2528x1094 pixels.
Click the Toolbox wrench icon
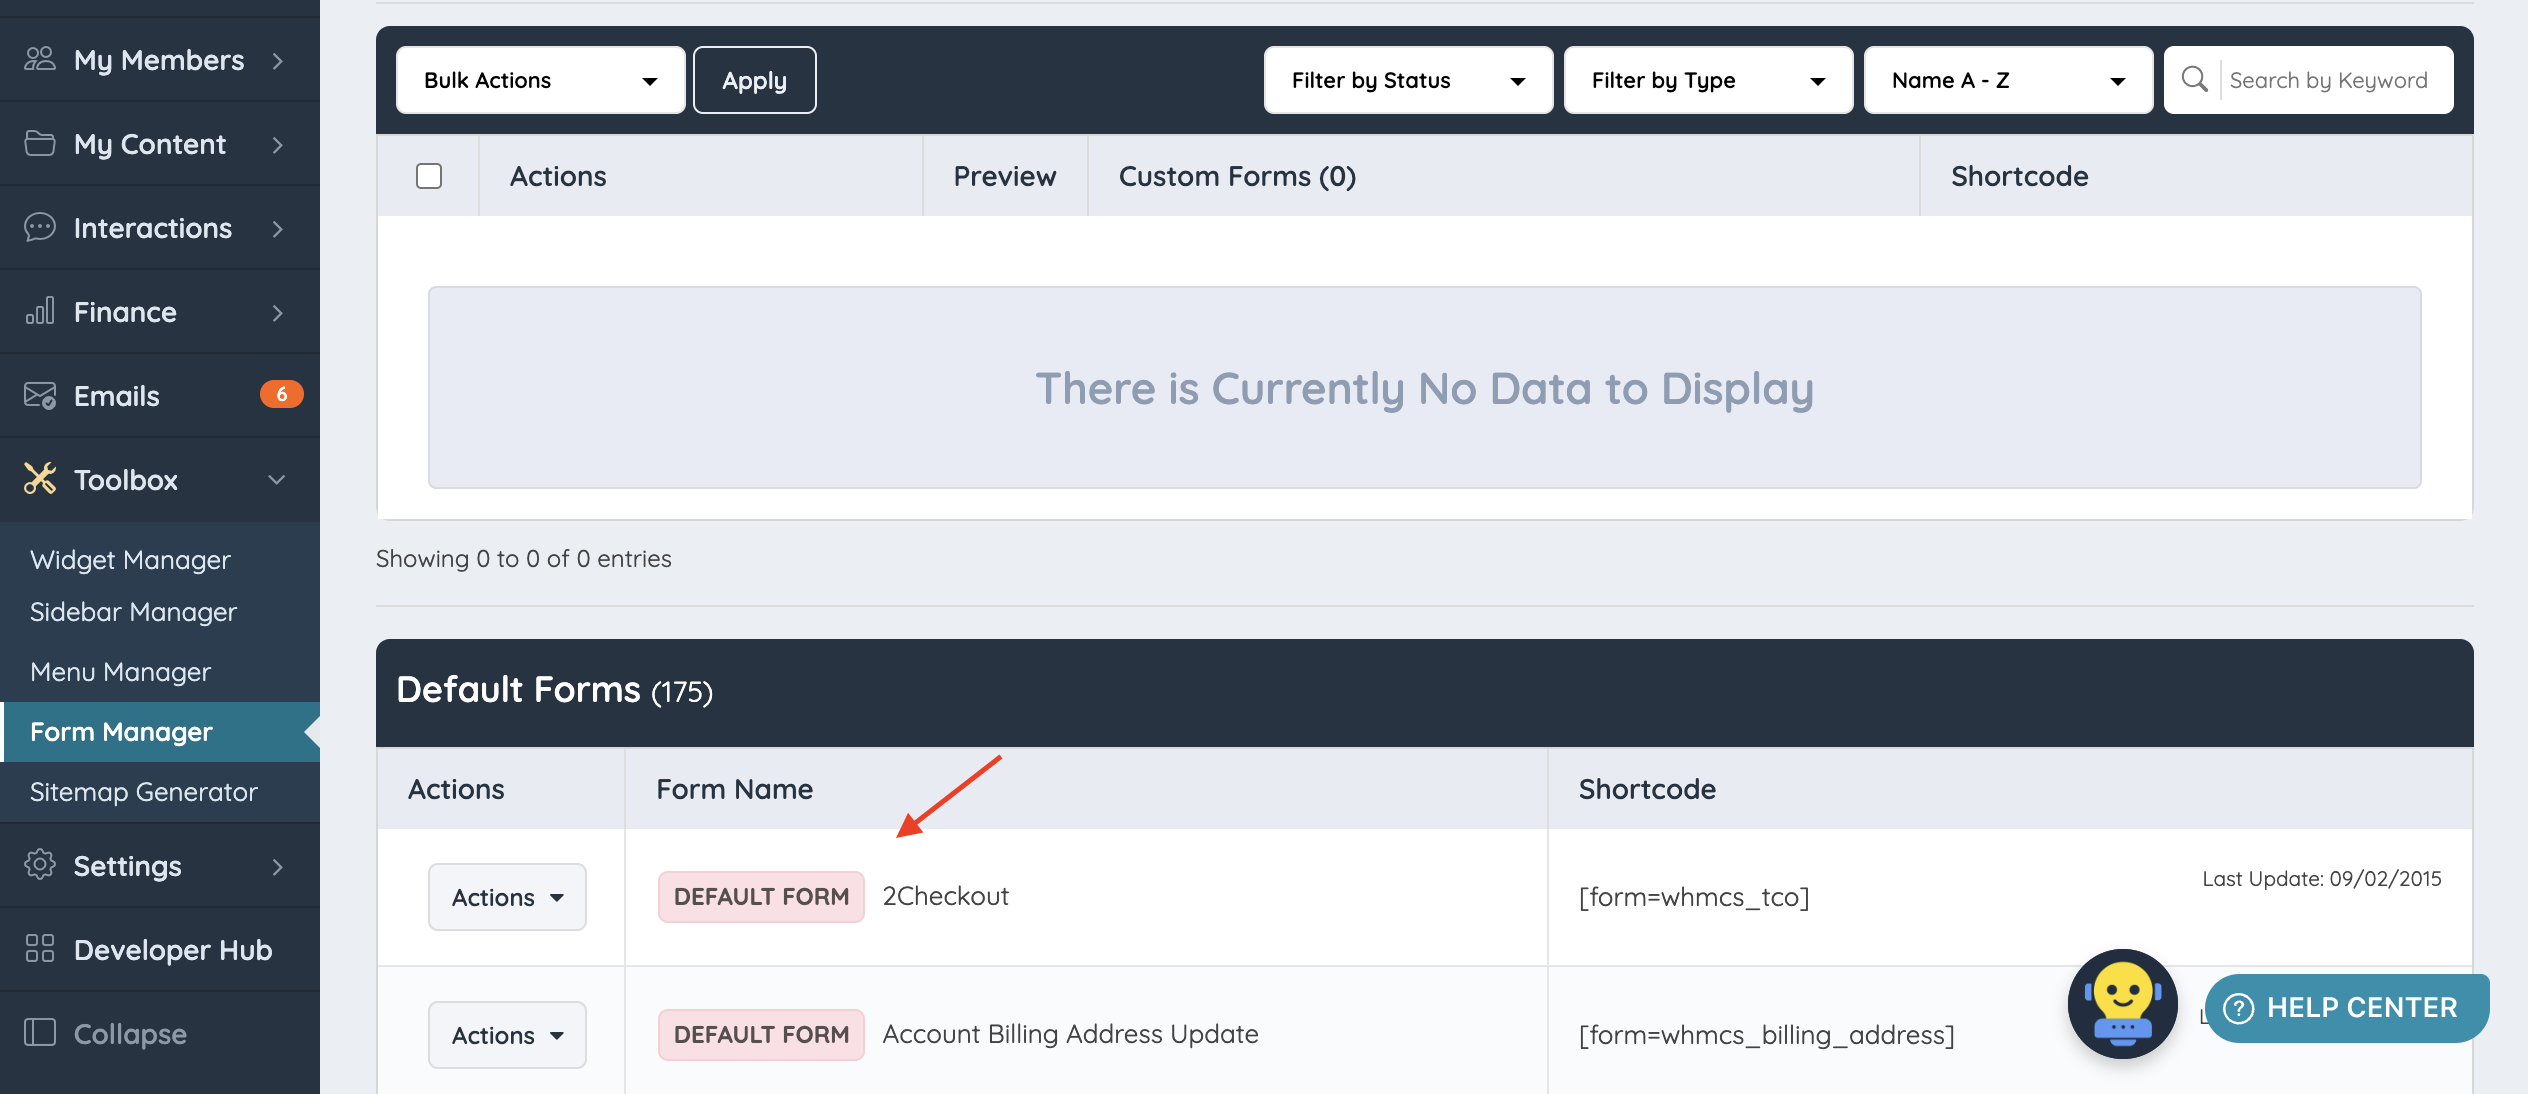tap(40, 479)
